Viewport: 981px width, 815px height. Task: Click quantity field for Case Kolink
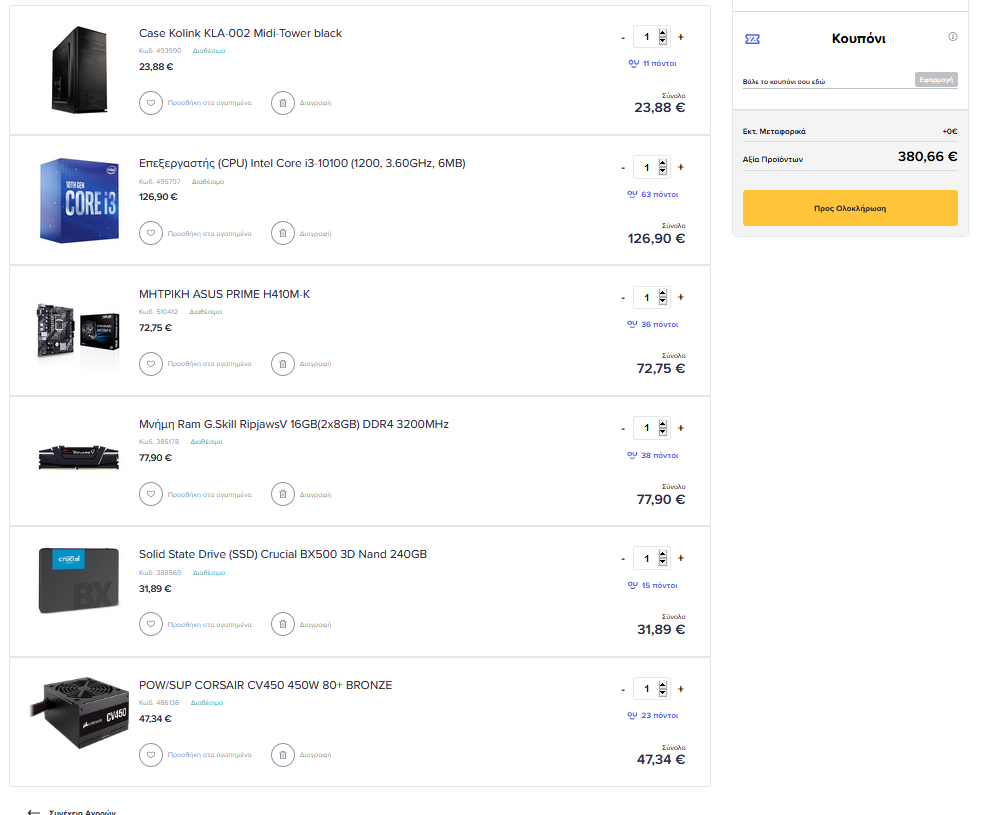click(x=651, y=37)
